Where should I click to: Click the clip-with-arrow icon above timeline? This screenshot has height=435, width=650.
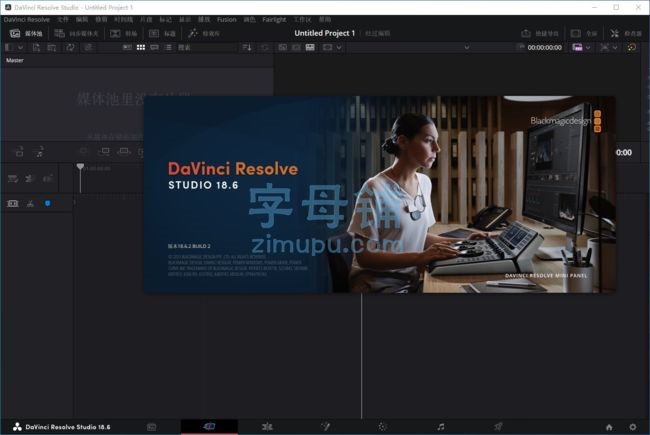(x=19, y=152)
